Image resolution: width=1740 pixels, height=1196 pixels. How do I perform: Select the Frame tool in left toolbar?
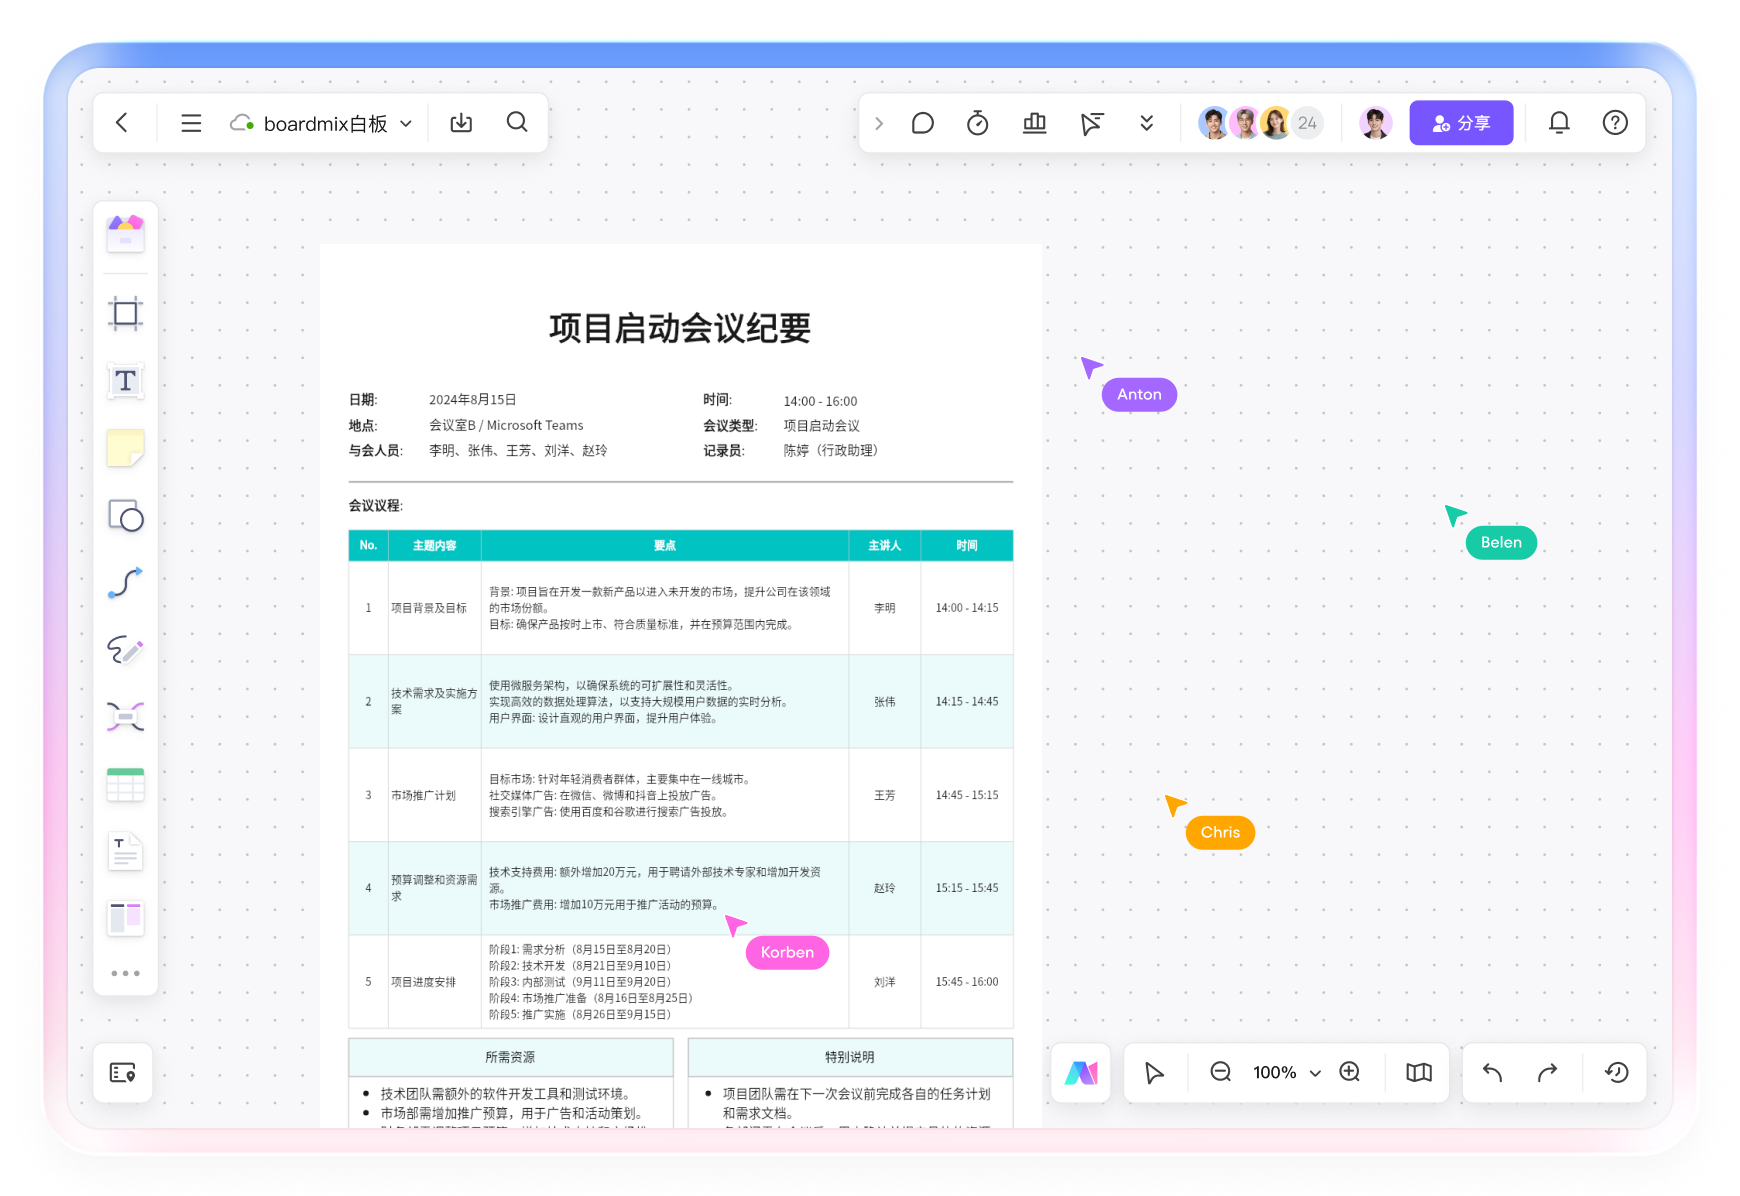(x=125, y=314)
